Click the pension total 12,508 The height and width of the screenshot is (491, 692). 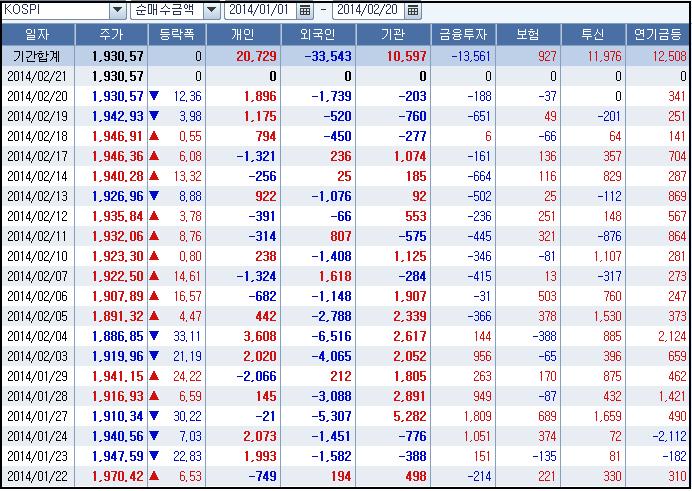click(669, 56)
